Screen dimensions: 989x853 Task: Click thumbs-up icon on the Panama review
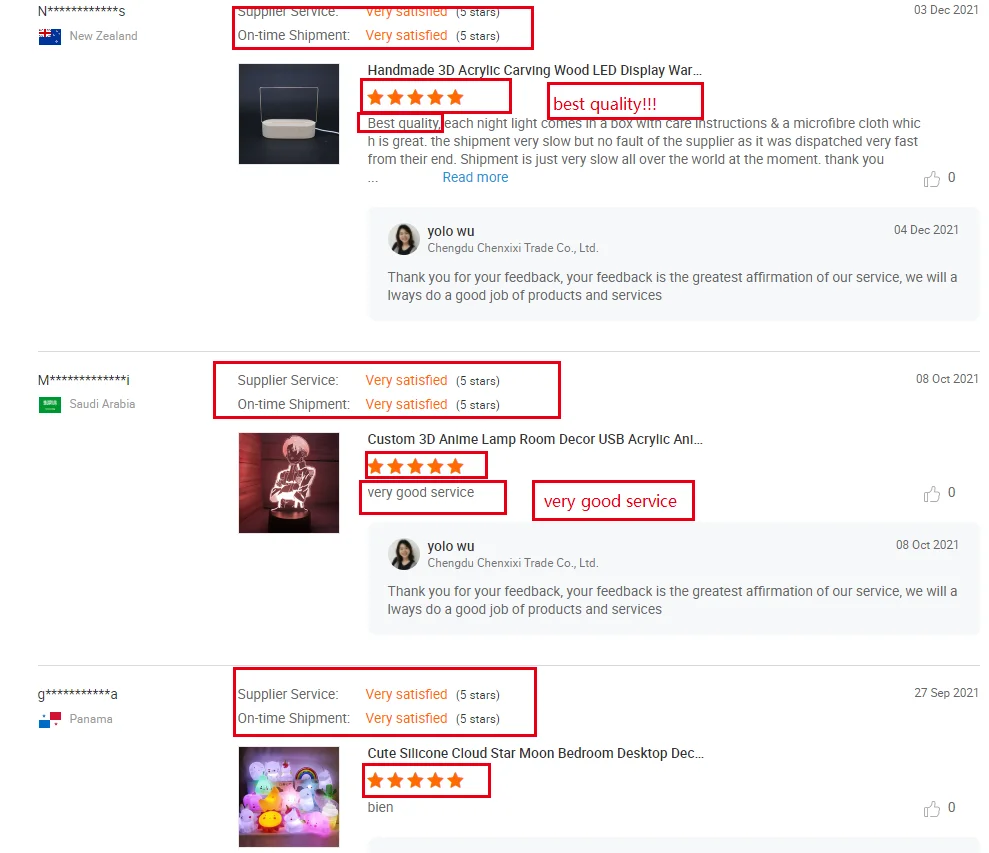[x=932, y=809]
